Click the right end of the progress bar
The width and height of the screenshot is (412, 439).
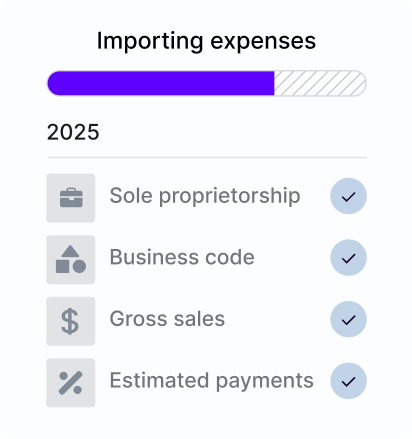tap(361, 83)
